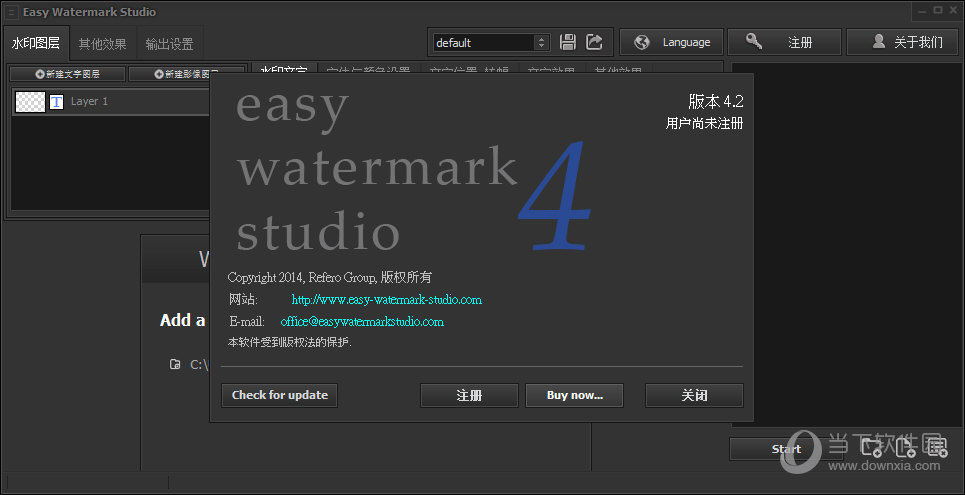
Task: Click the spinner arrows of the default combo box
Action: [542, 42]
